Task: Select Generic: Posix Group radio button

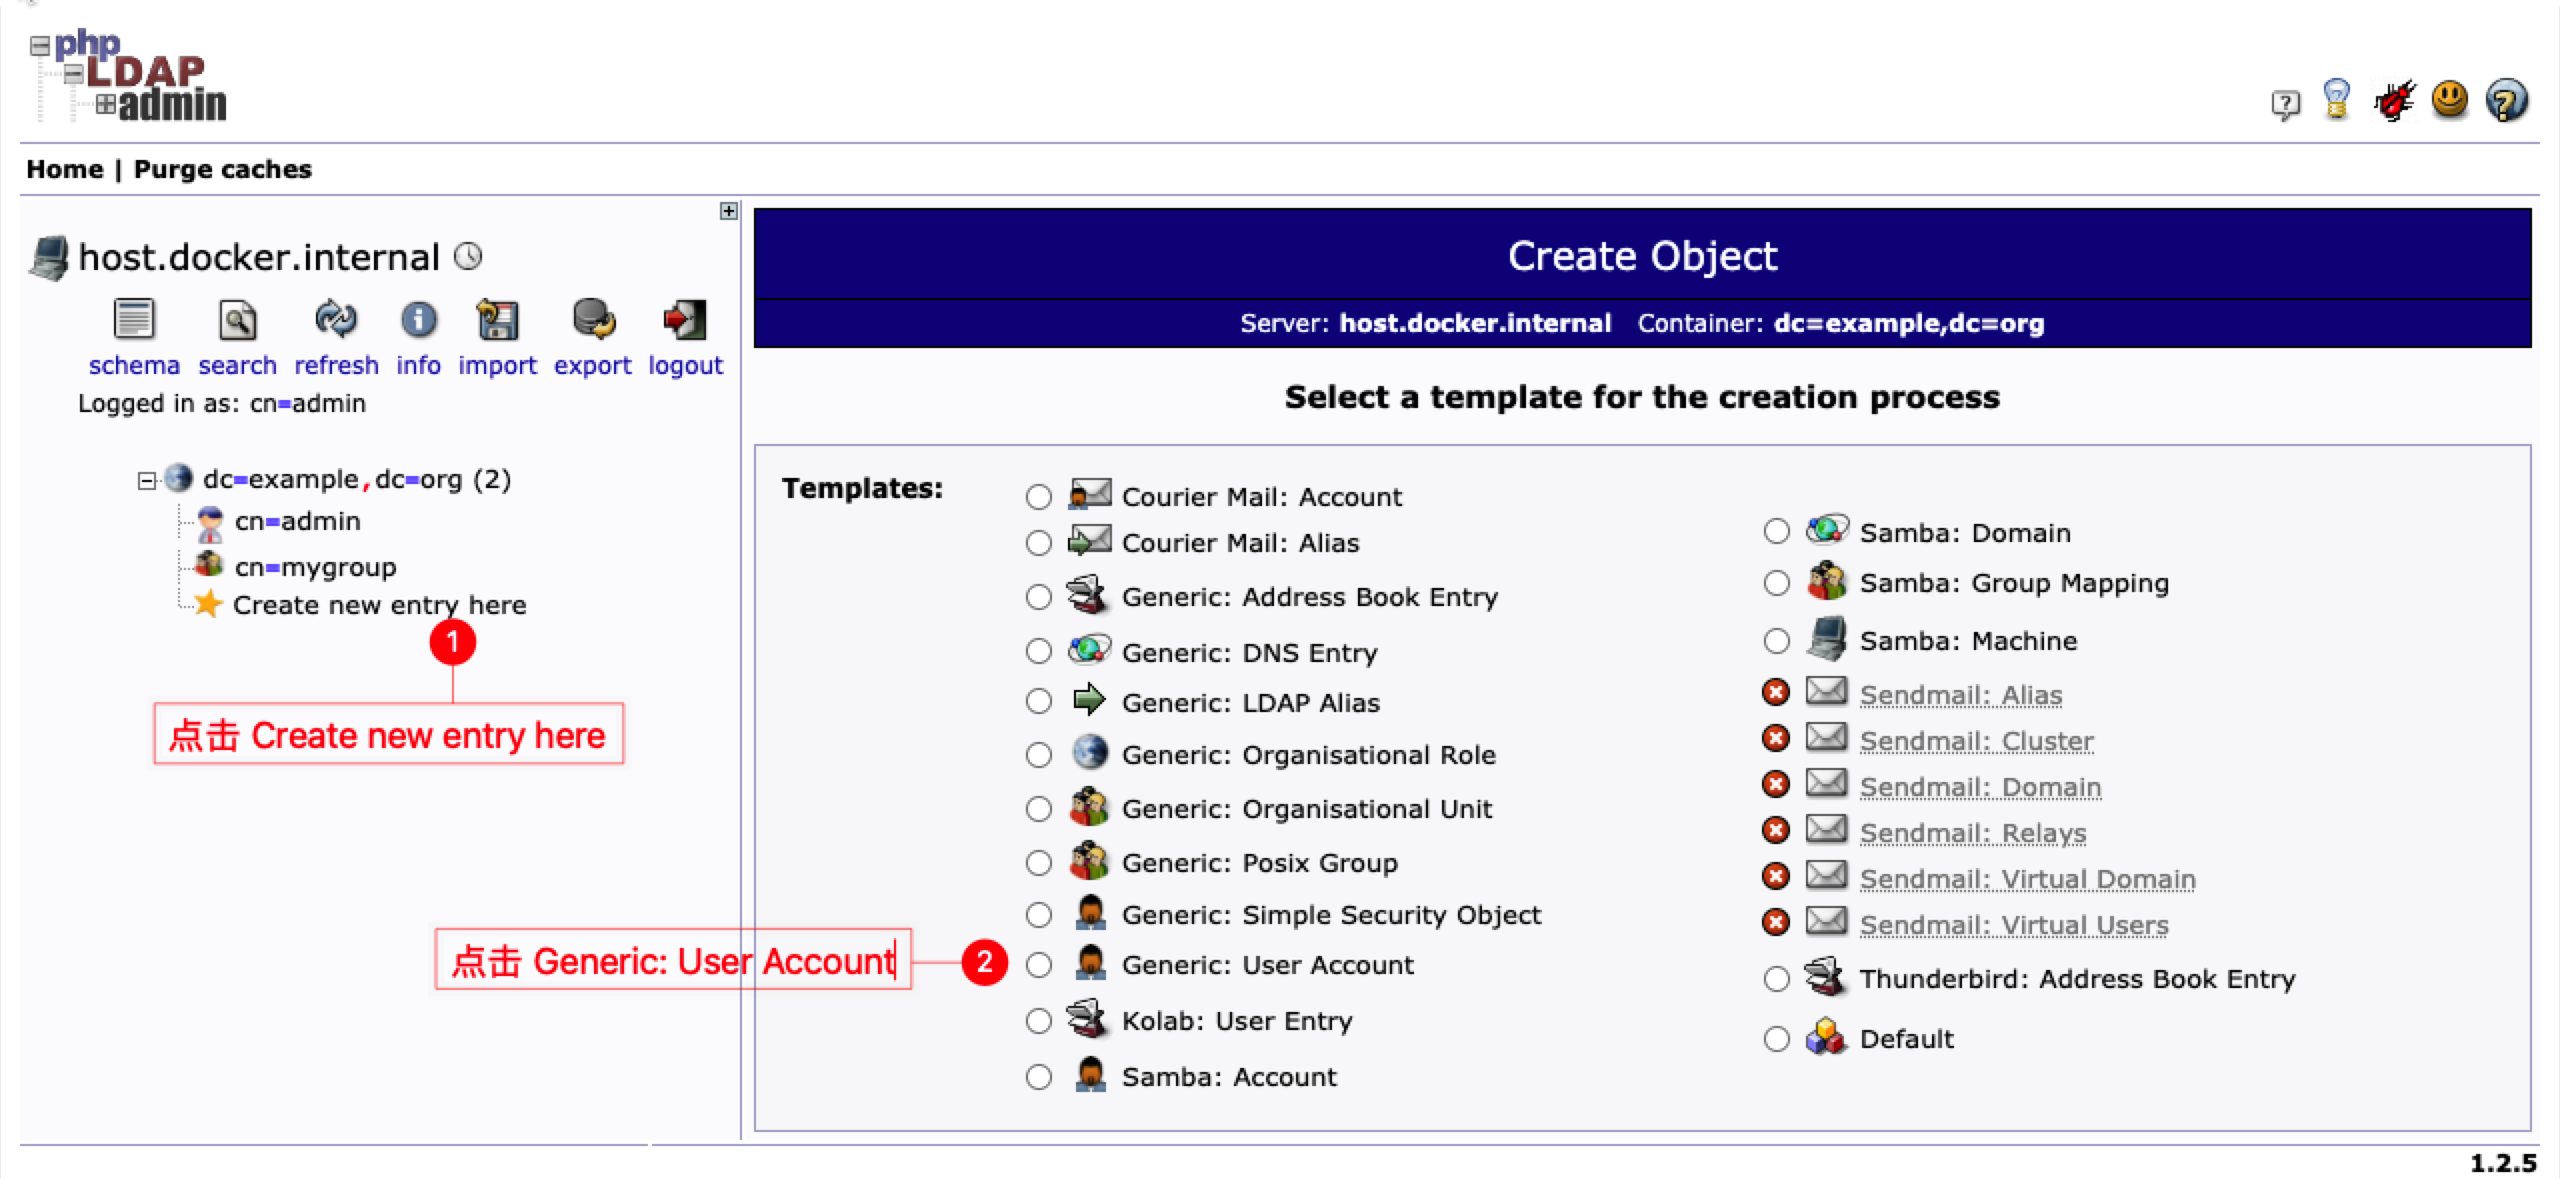Action: pyautogui.click(x=1039, y=863)
